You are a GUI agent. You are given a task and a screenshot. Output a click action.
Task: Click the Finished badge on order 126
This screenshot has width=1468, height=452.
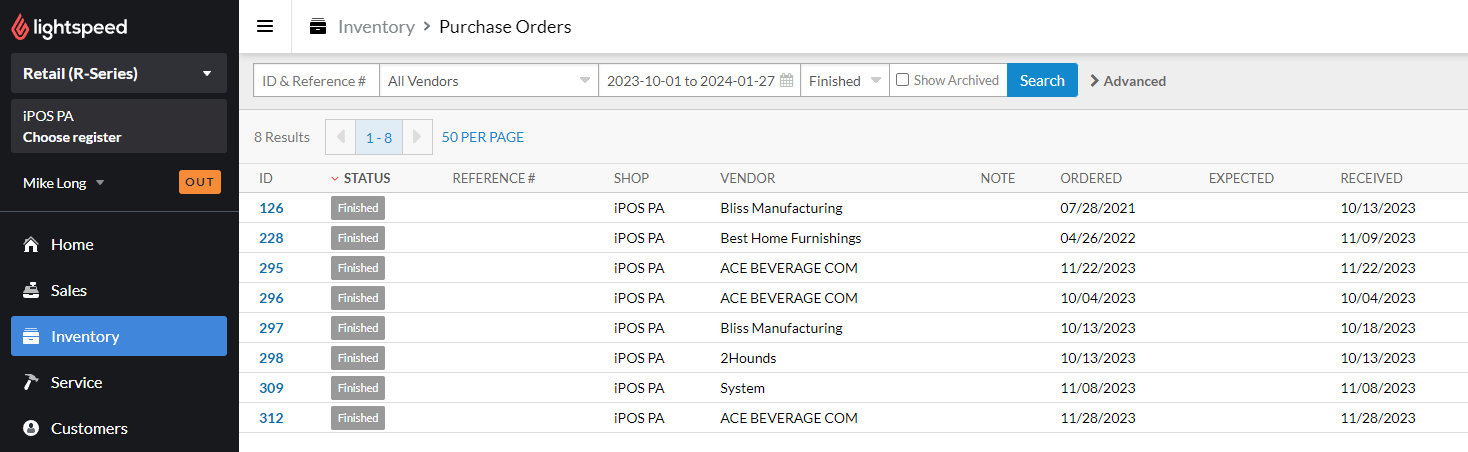358,208
